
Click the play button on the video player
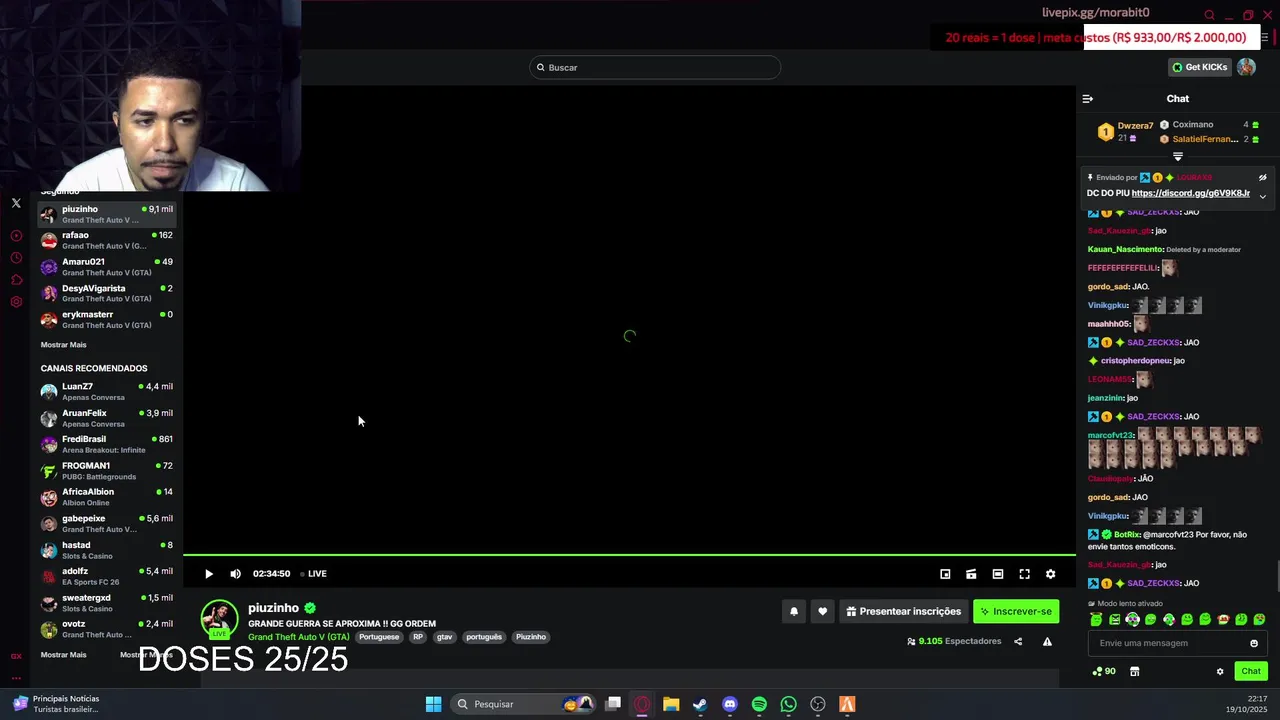pyautogui.click(x=209, y=574)
